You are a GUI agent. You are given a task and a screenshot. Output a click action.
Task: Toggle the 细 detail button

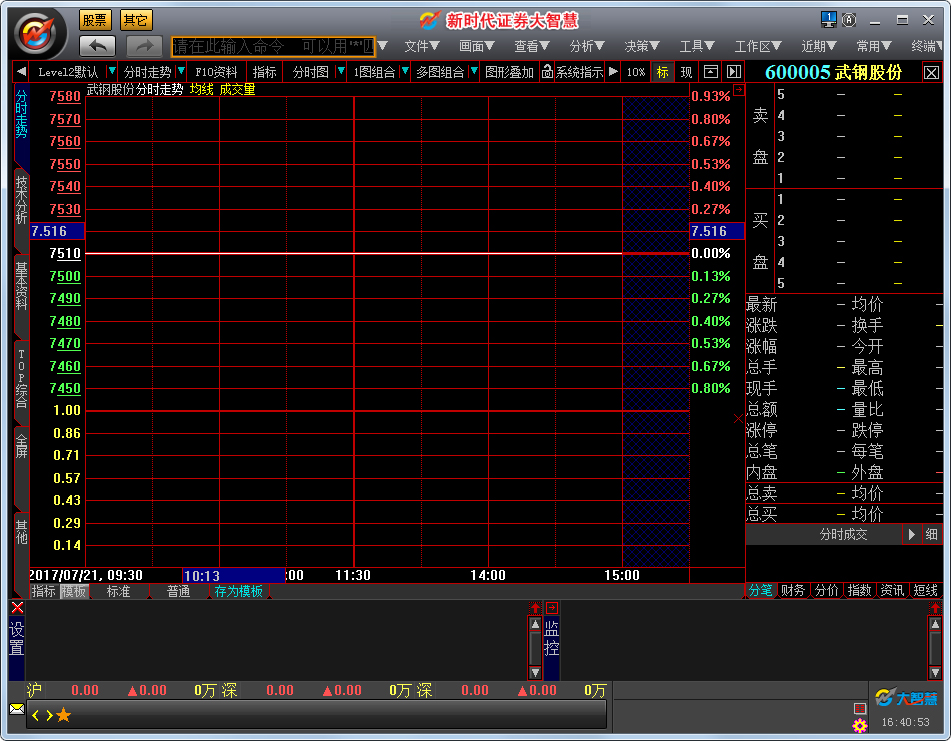pyautogui.click(x=932, y=534)
